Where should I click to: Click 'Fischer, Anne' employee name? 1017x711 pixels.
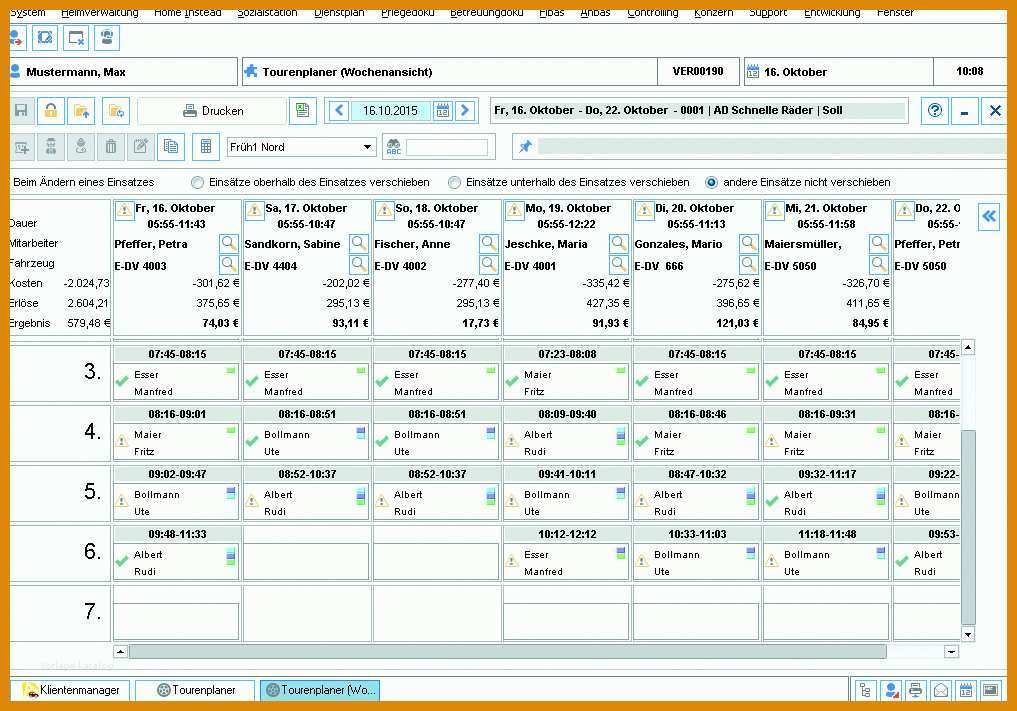click(x=412, y=245)
